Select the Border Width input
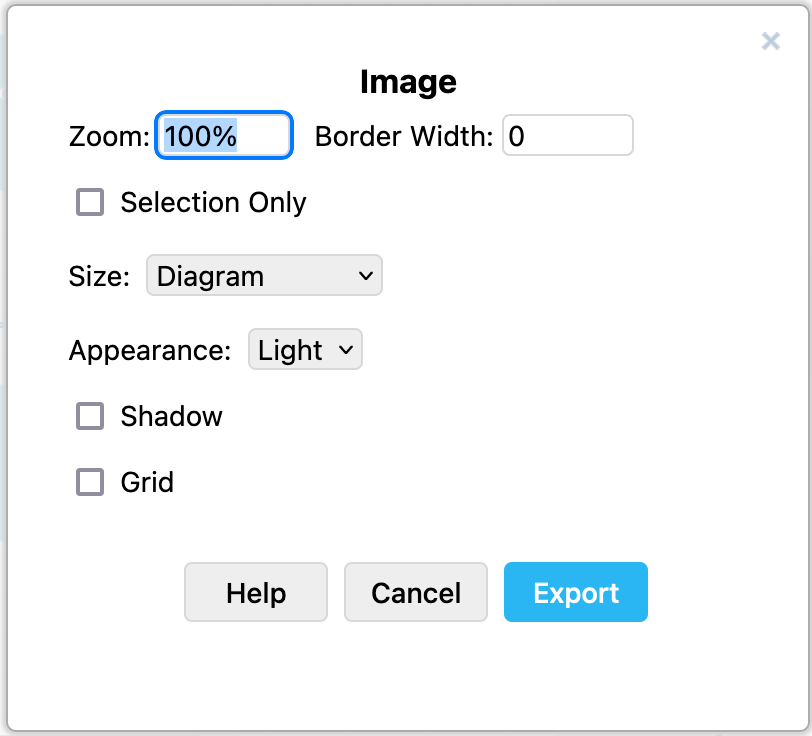The image size is (812, 736). (x=568, y=135)
